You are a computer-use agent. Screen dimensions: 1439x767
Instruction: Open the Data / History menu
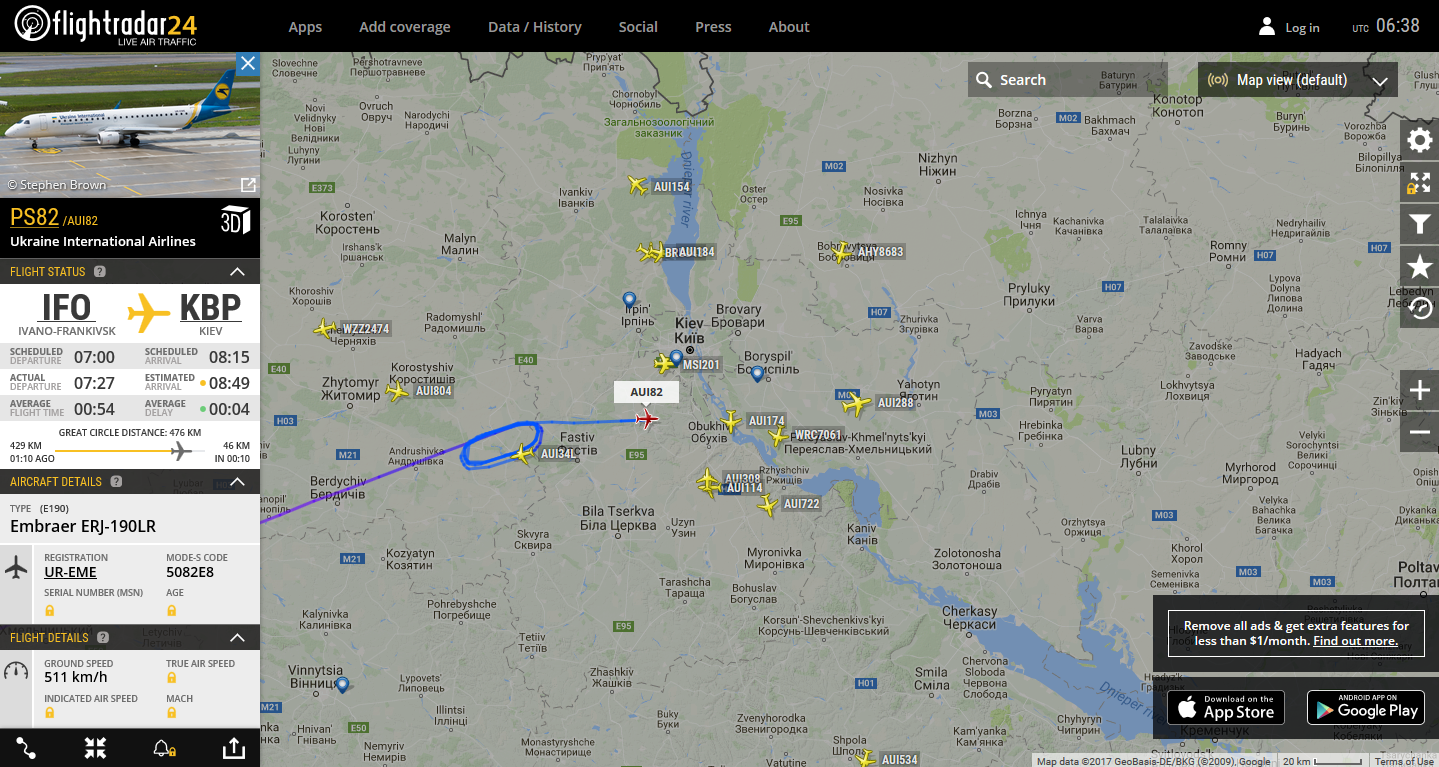pyautogui.click(x=535, y=27)
